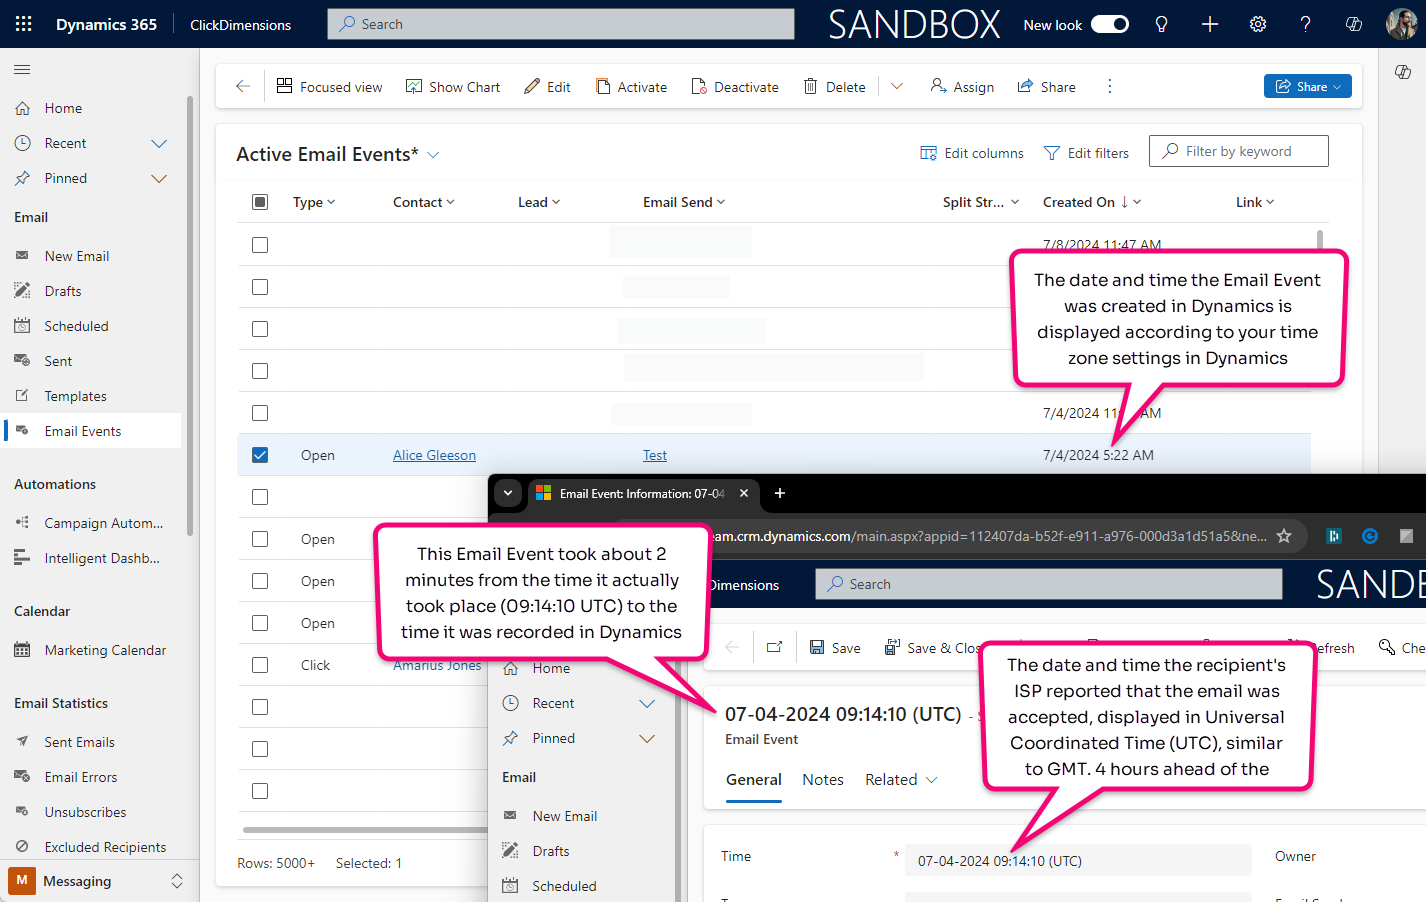Expand the Active Email Events view selector
This screenshot has height=902, width=1426.
(433, 155)
